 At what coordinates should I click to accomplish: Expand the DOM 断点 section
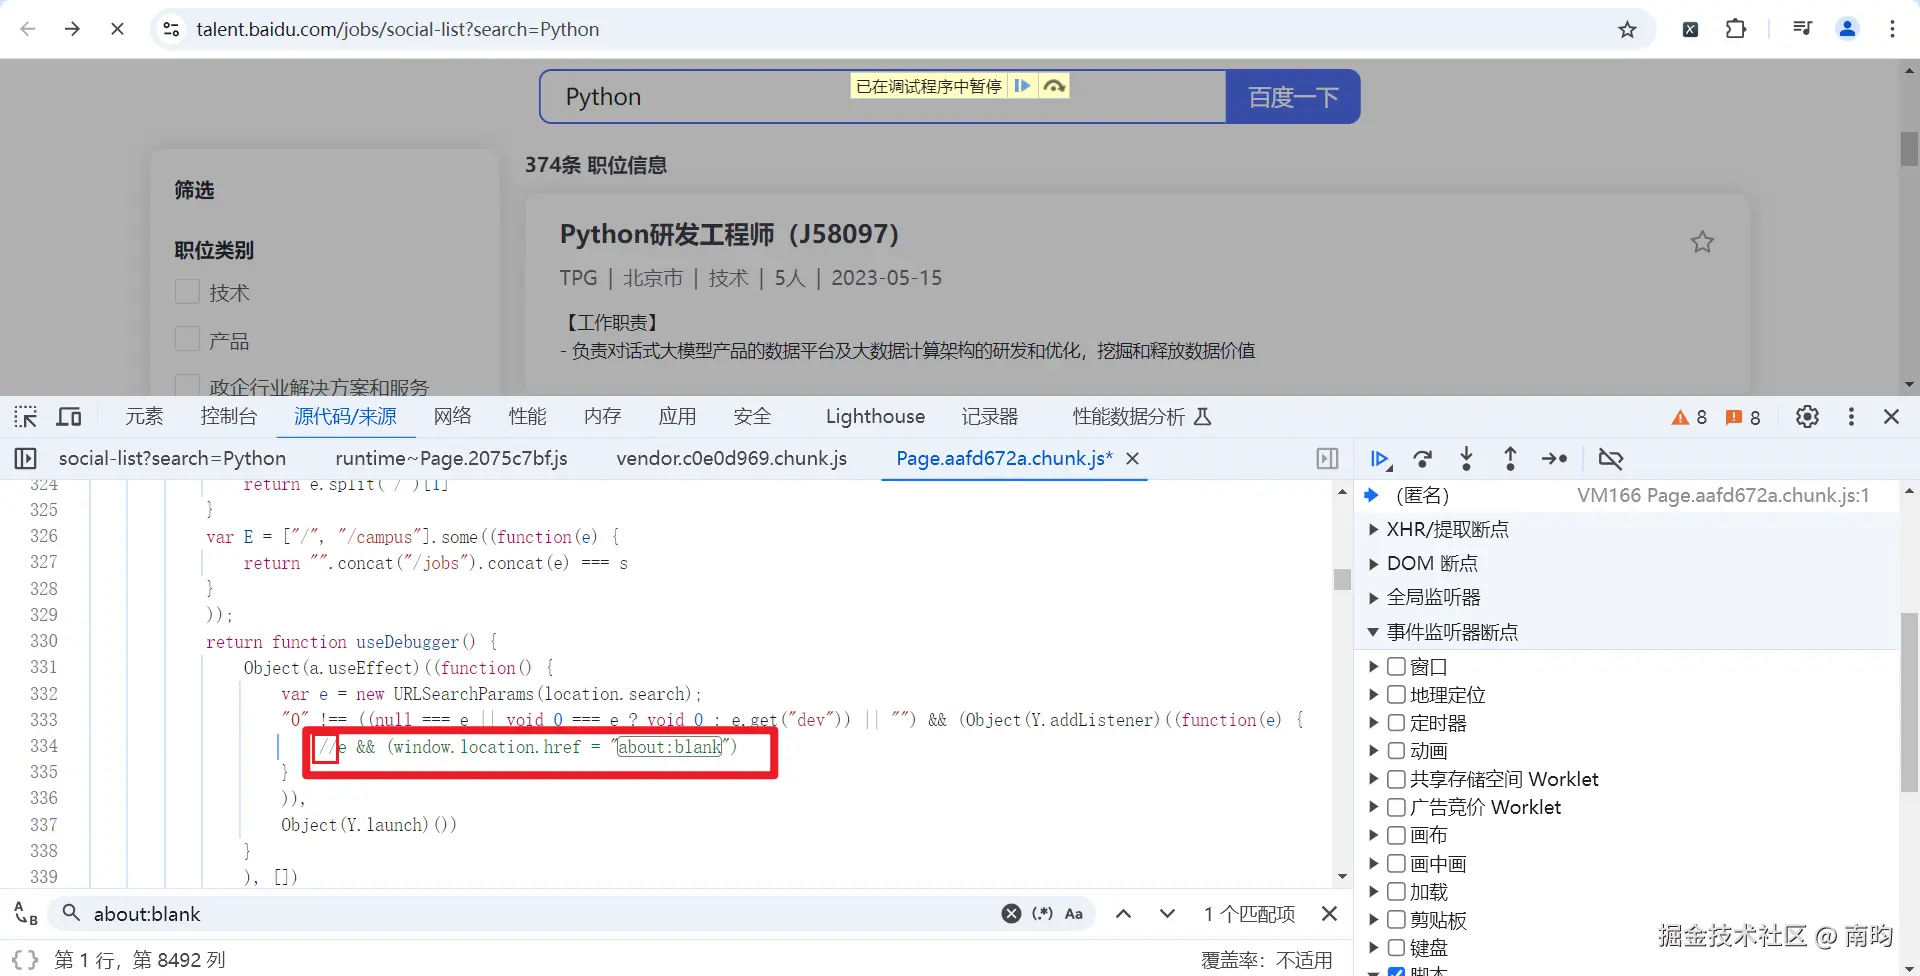point(1374,563)
